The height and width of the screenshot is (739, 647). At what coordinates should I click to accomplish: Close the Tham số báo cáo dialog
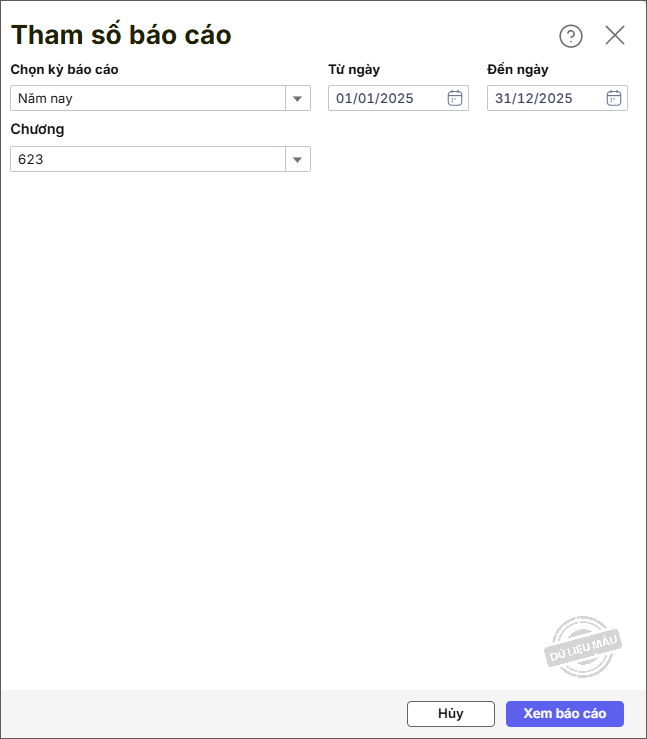615,36
